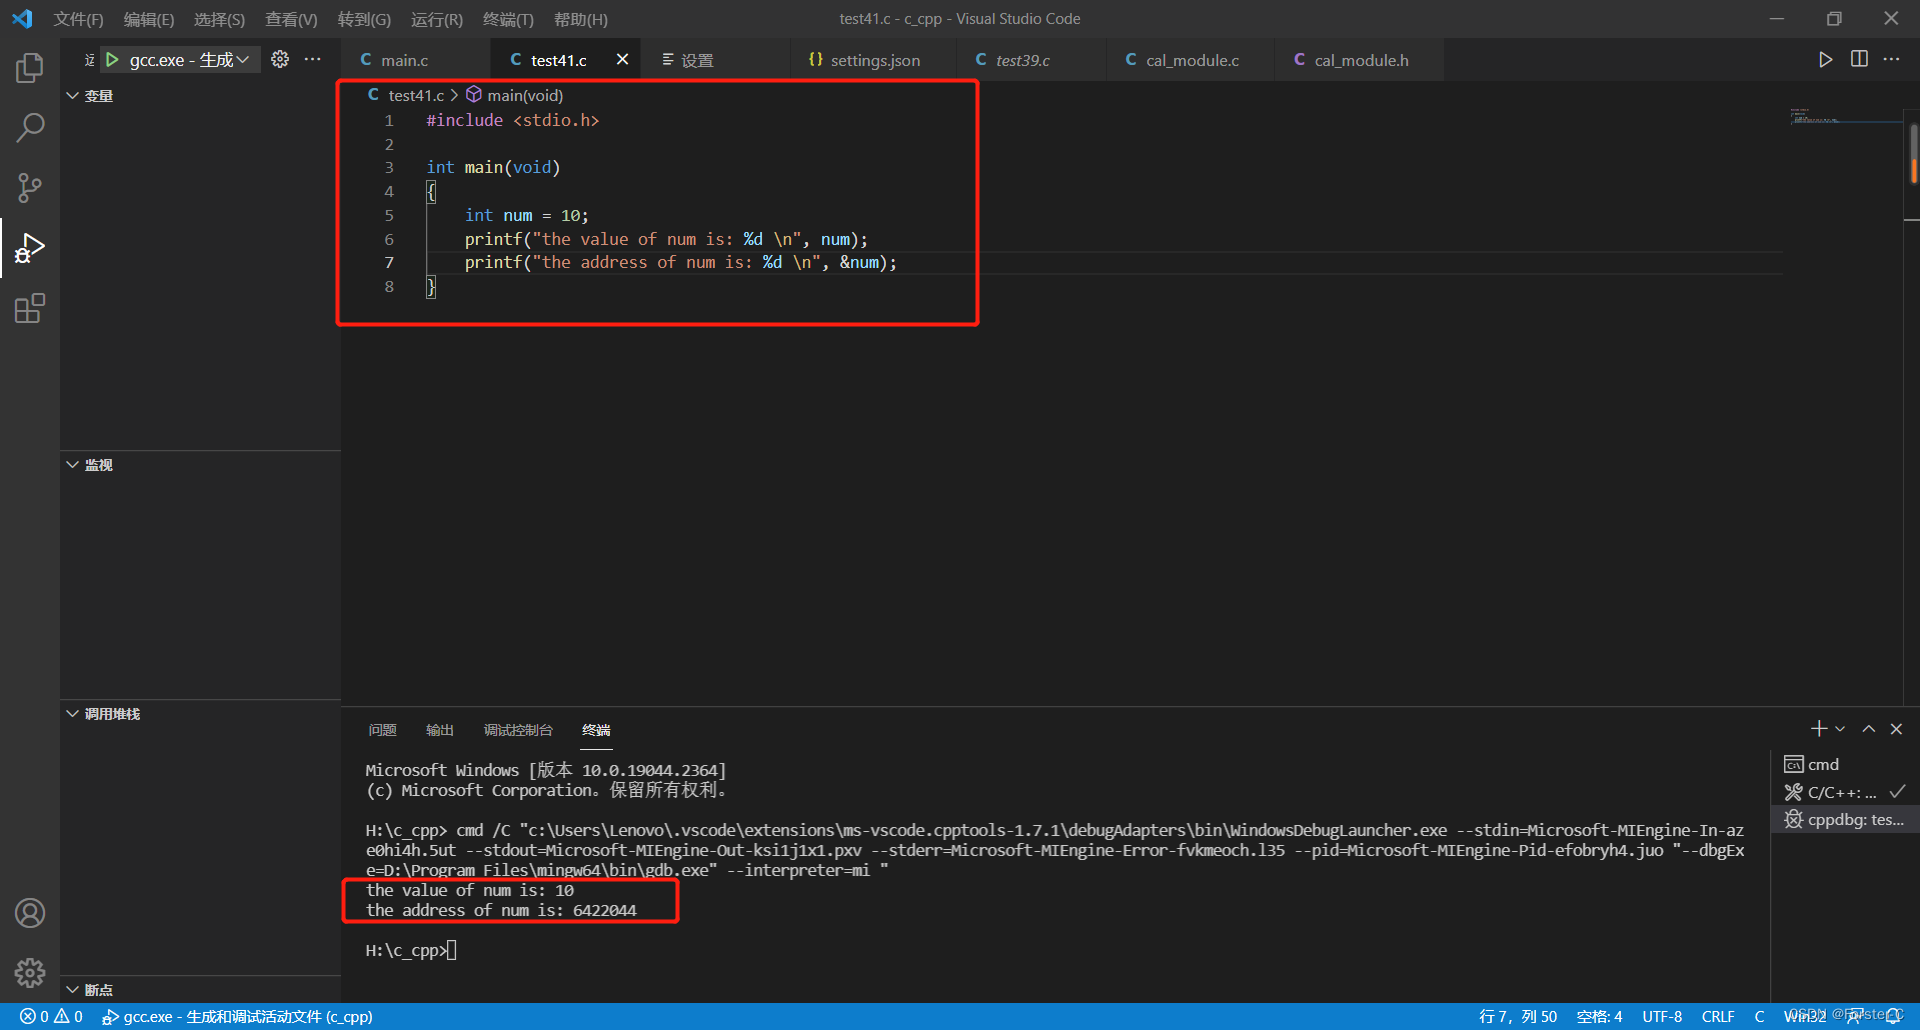Open the new terminal profile dropdown arrow
This screenshot has width=1920, height=1030.
tap(1840, 729)
